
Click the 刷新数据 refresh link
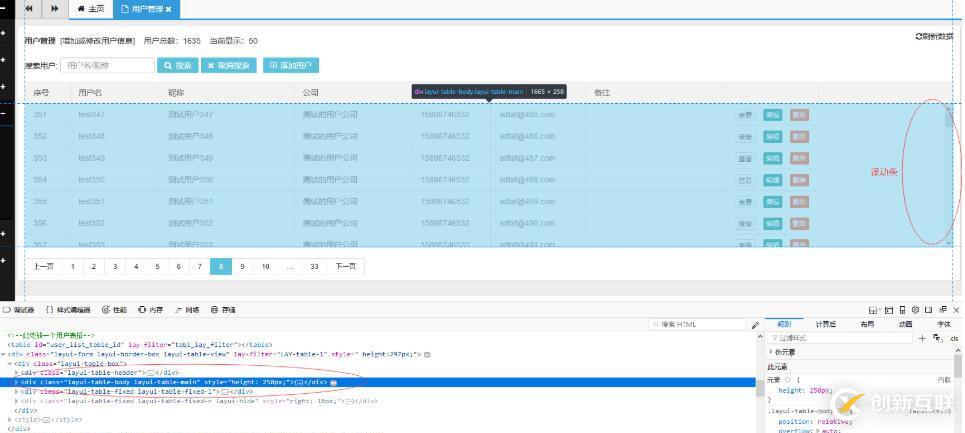(x=934, y=37)
